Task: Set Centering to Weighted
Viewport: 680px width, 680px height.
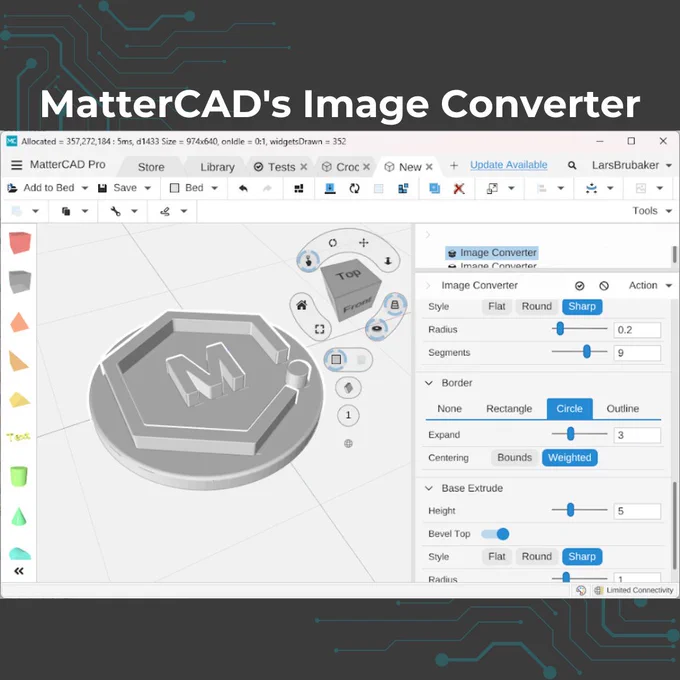Action: tap(569, 458)
